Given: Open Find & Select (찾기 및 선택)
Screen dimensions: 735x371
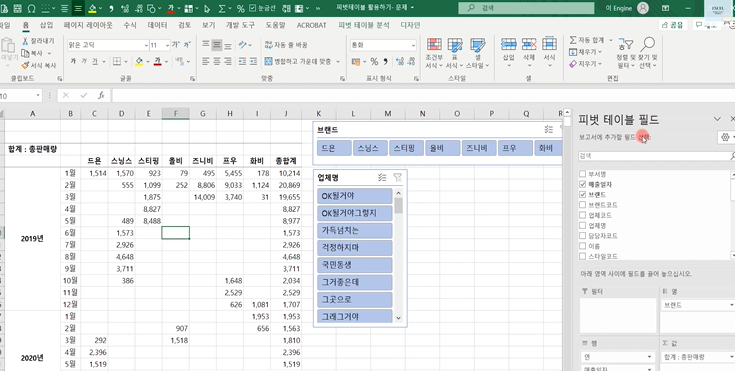Looking at the screenshot, I should (x=648, y=53).
